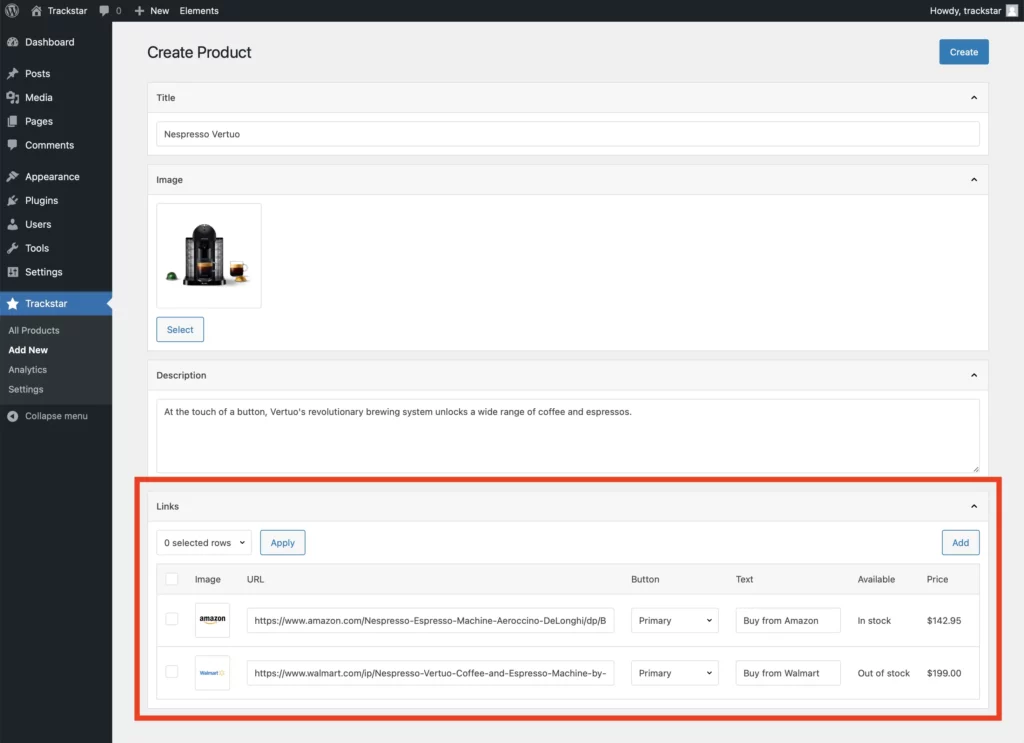Focus the Buy from Amazon text field
The width and height of the screenshot is (1024, 743).
coord(788,620)
